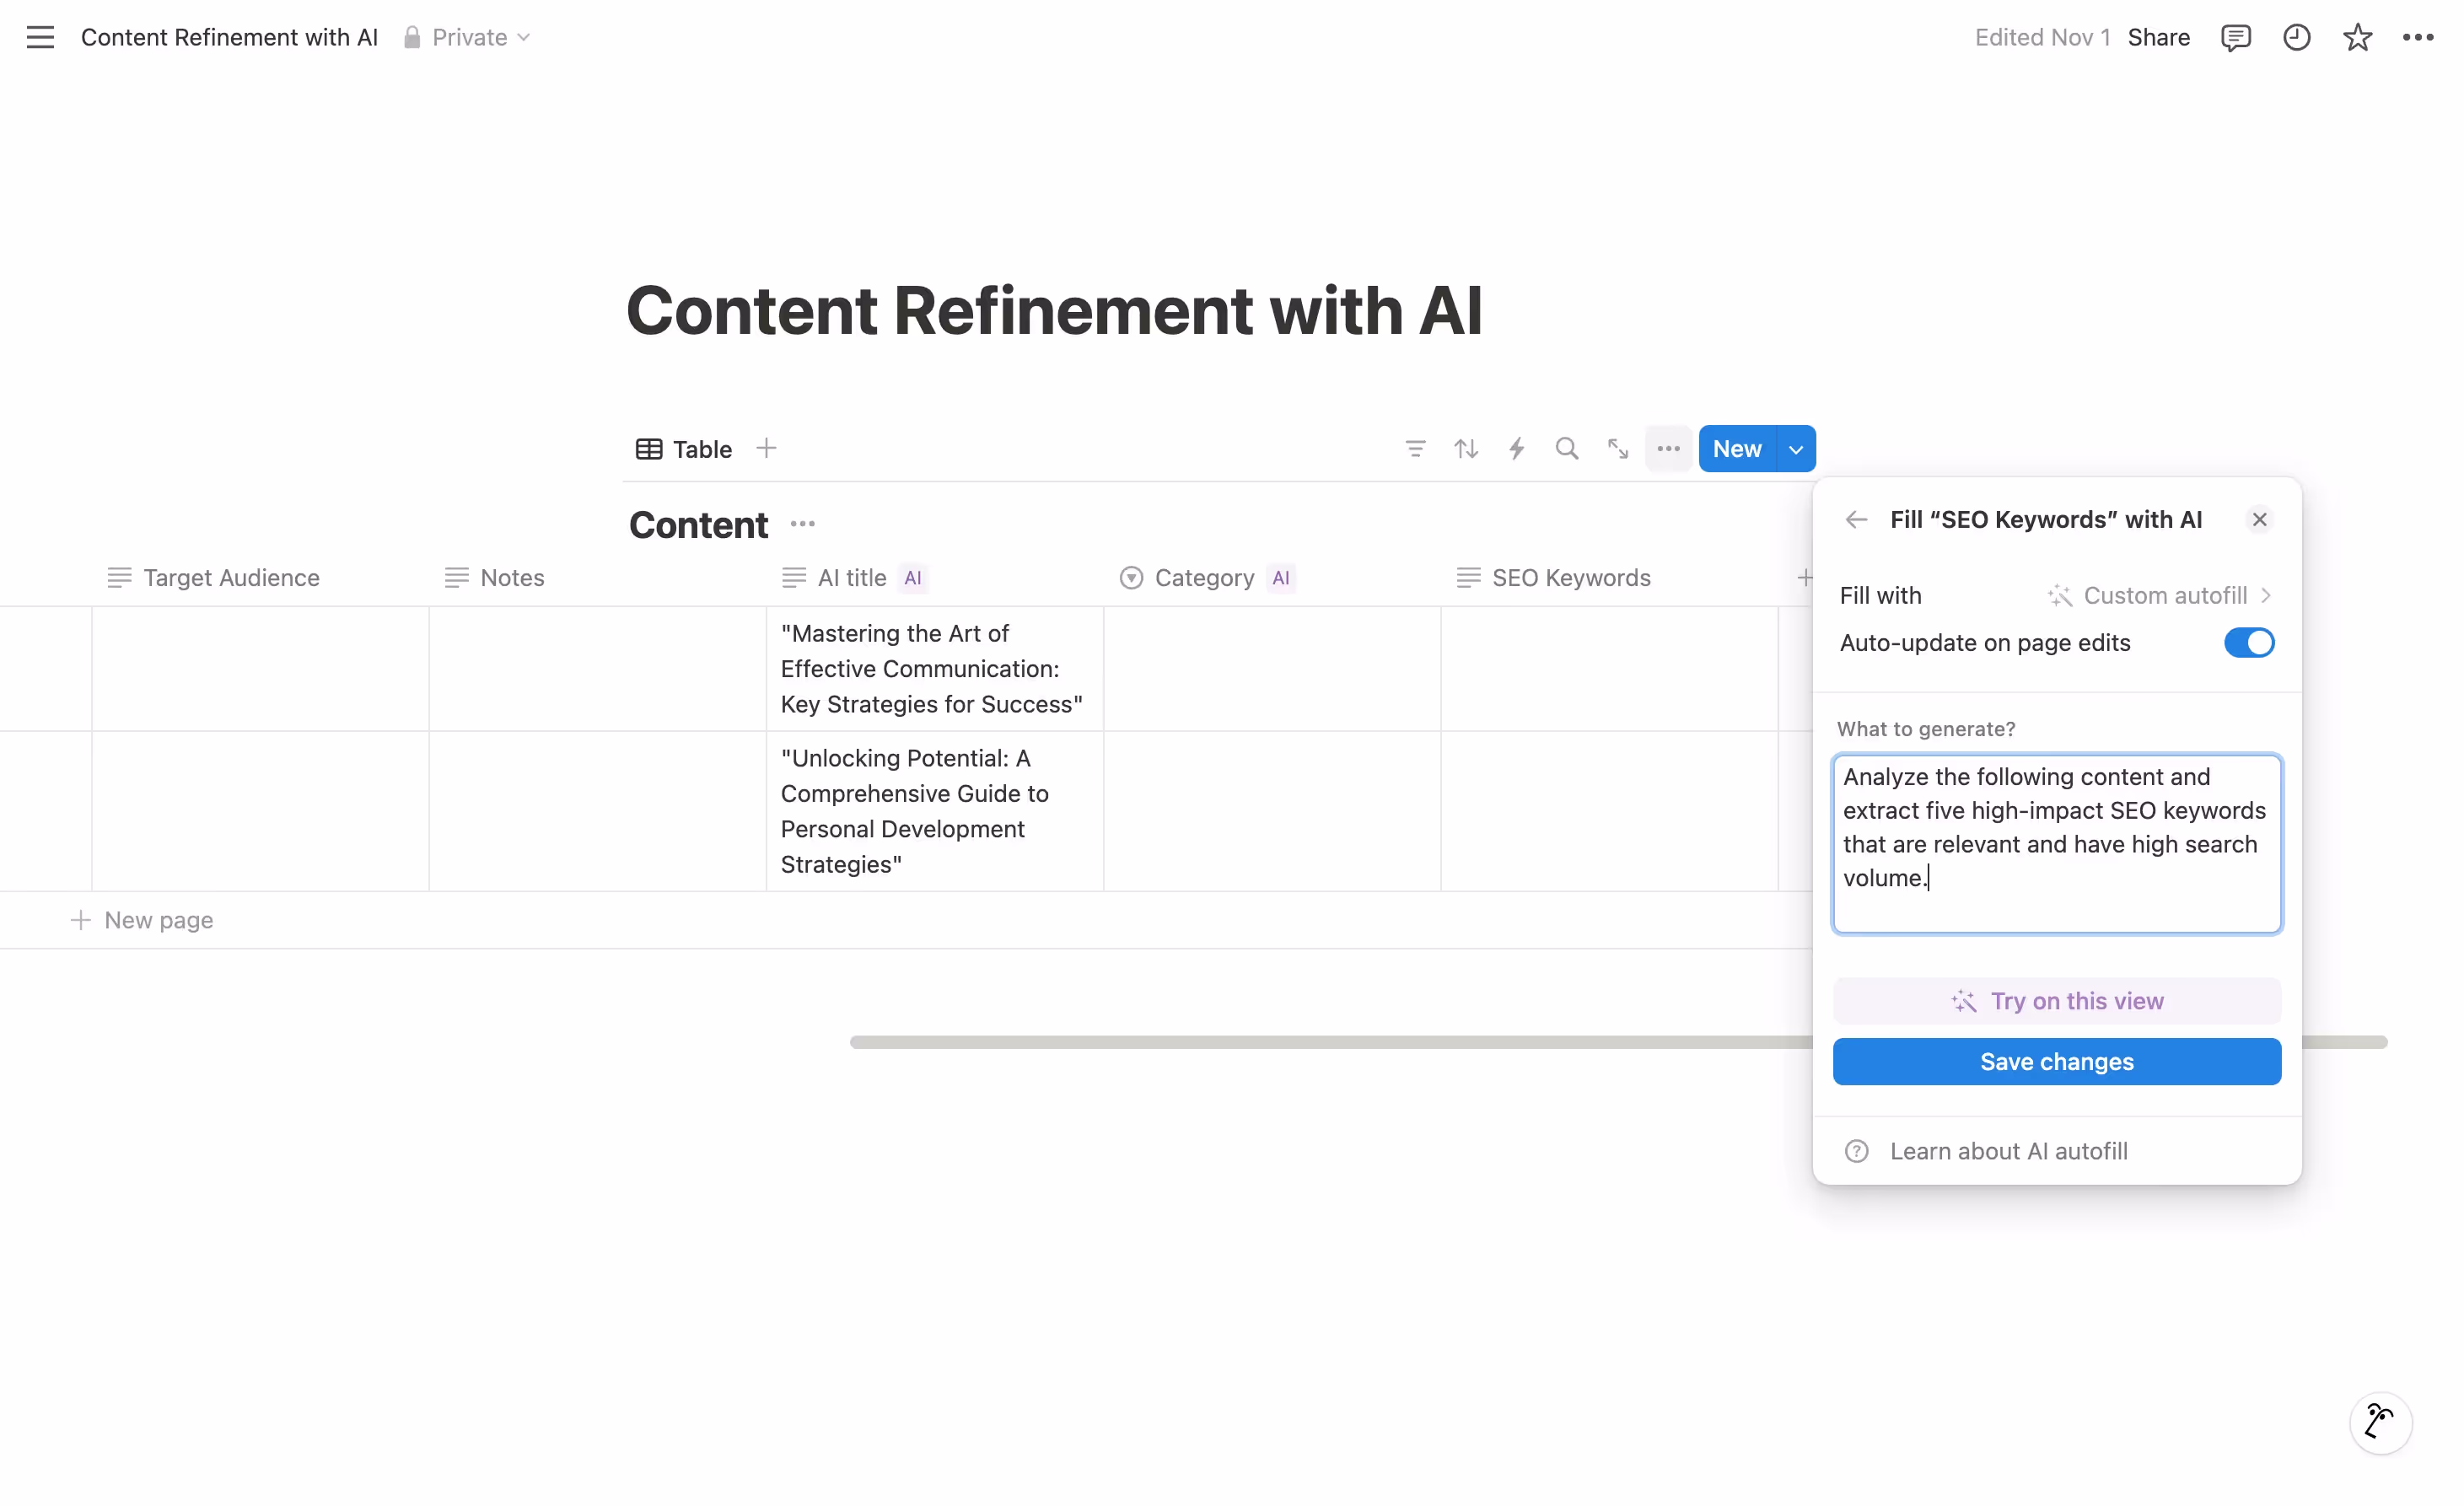Favorite this page with star
The width and height of the screenshot is (2464, 1506).
point(2357,37)
